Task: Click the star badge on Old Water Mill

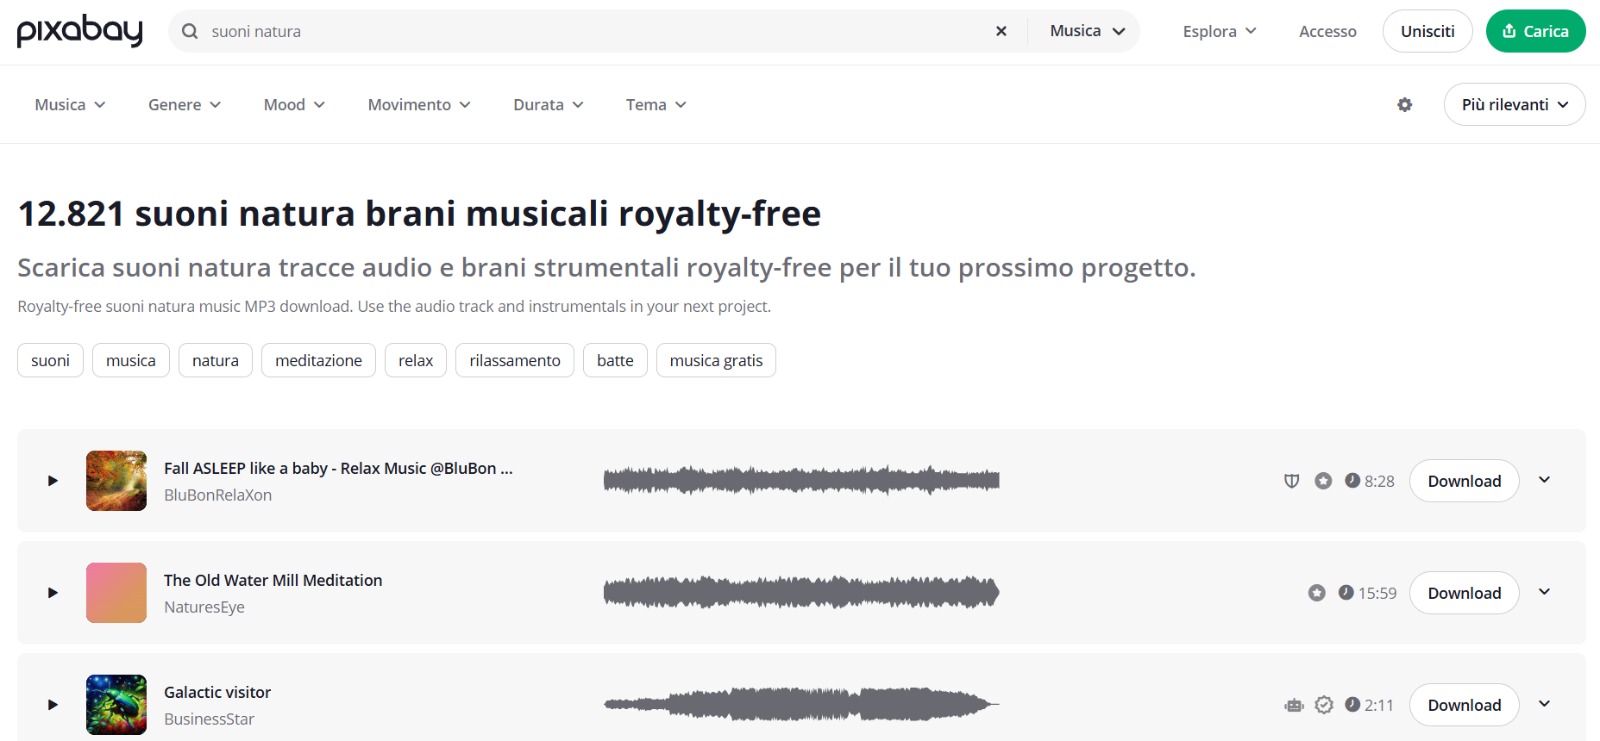Action: 1317,593
